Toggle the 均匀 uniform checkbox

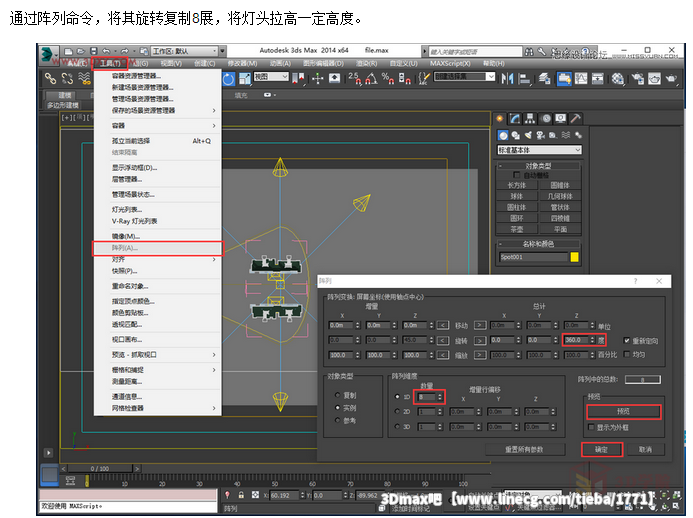point(627,354)
